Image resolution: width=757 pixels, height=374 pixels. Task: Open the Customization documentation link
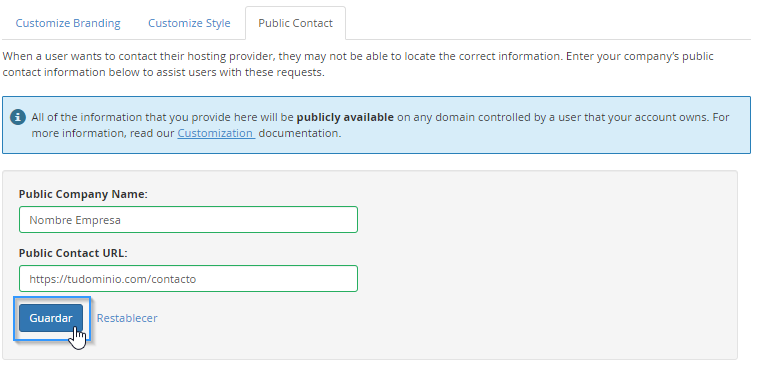(x=216, y=133)
